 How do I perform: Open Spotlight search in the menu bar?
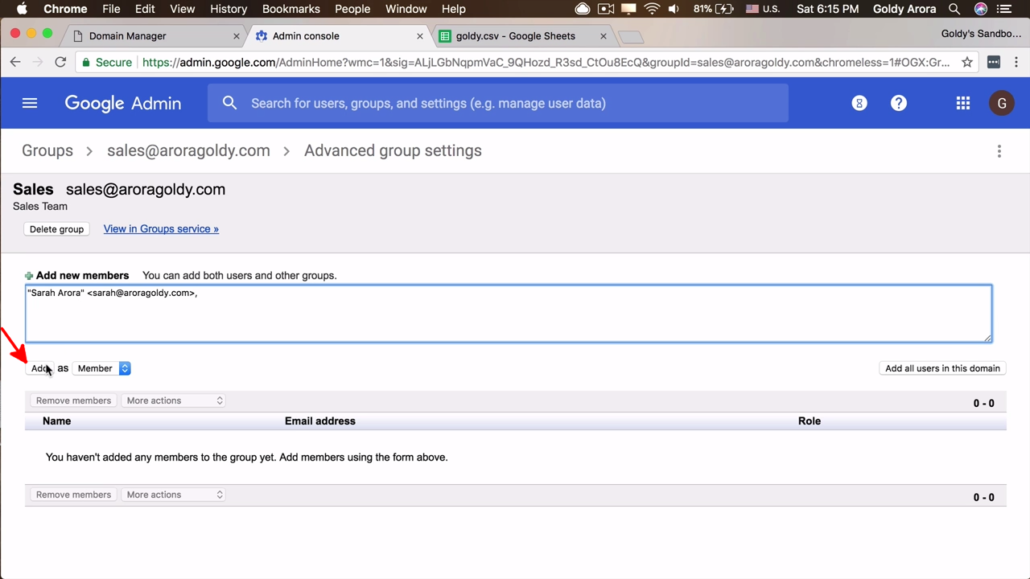(954, 9)
